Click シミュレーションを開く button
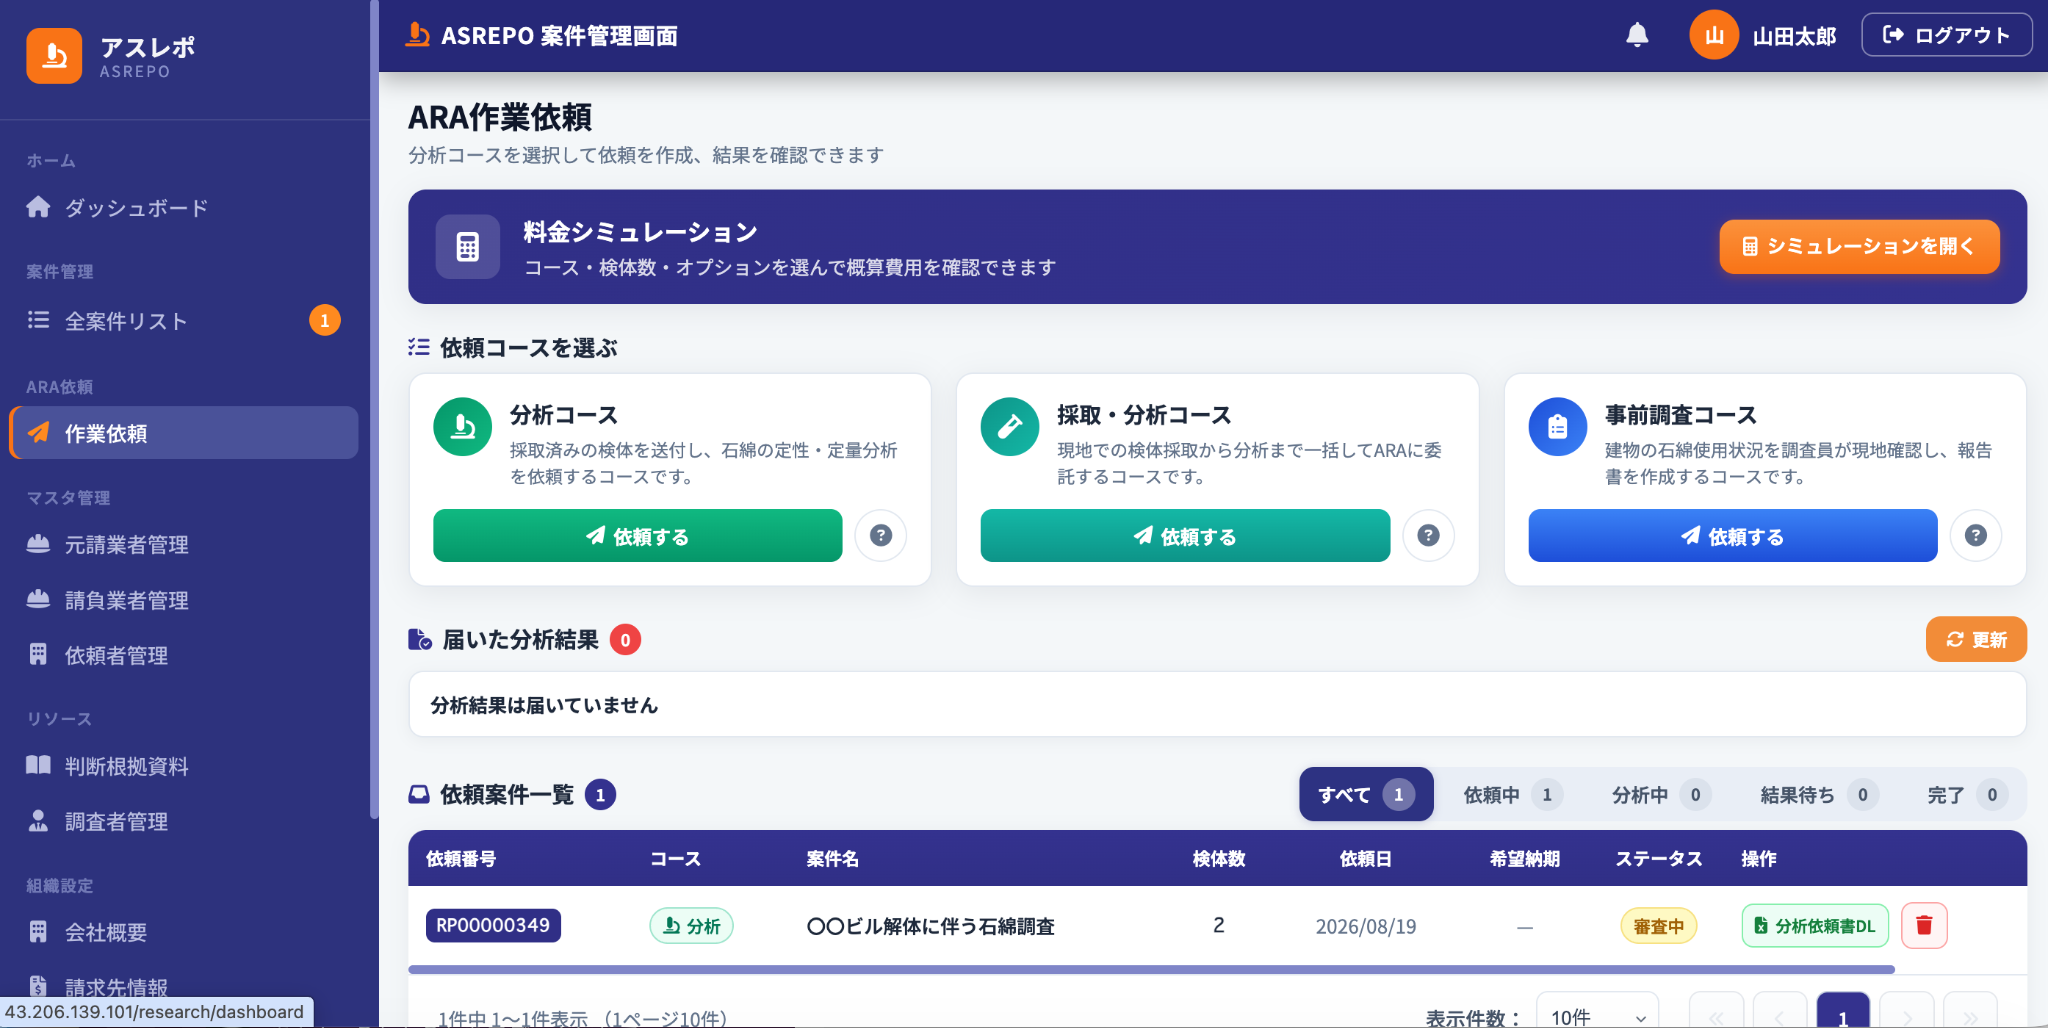 pos(1859,246)
